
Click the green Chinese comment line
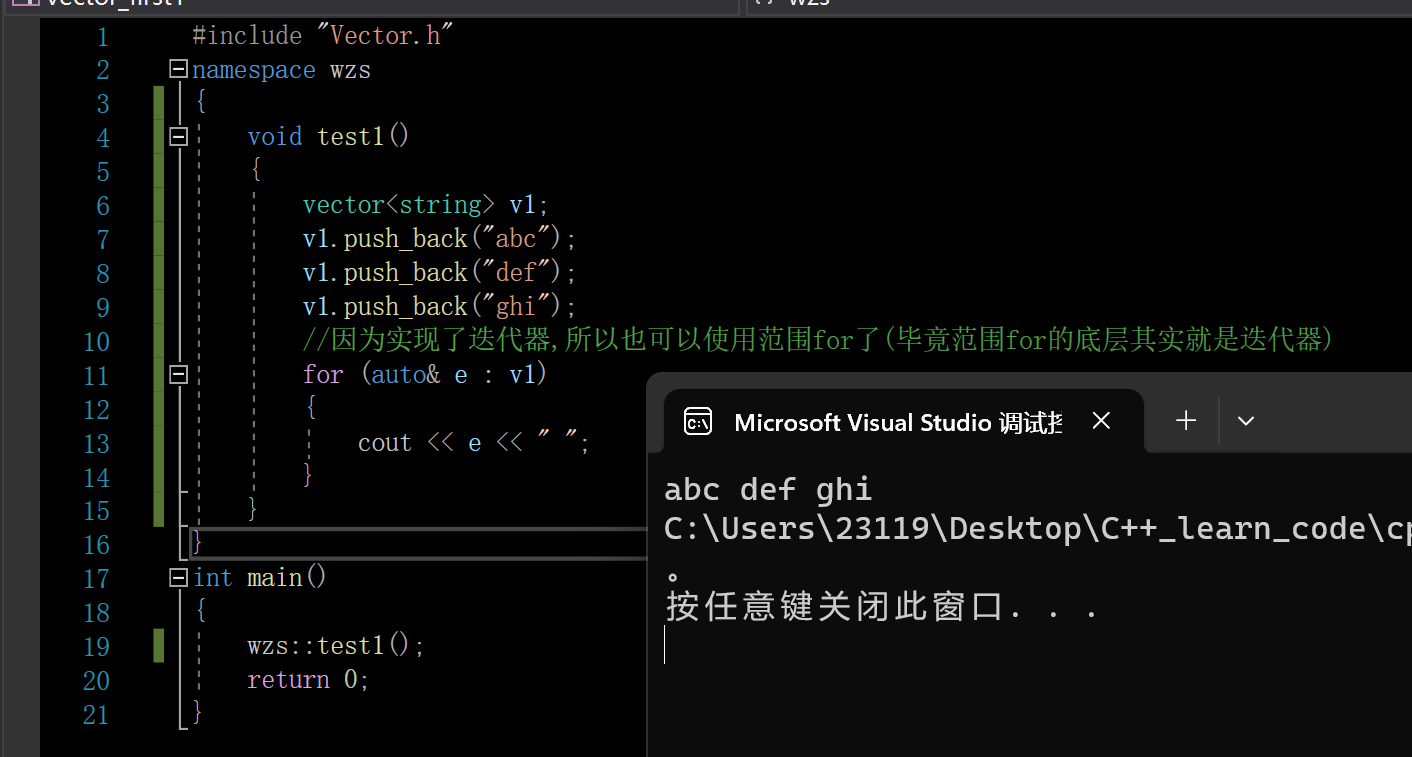(x=818, y=341)
